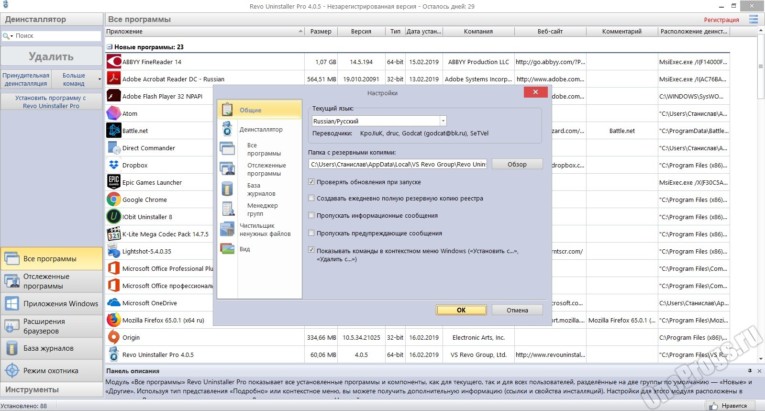The width and height of the screenshot is (765, 411).
Task: Click the Atom application icon
Action: [114, 113]
